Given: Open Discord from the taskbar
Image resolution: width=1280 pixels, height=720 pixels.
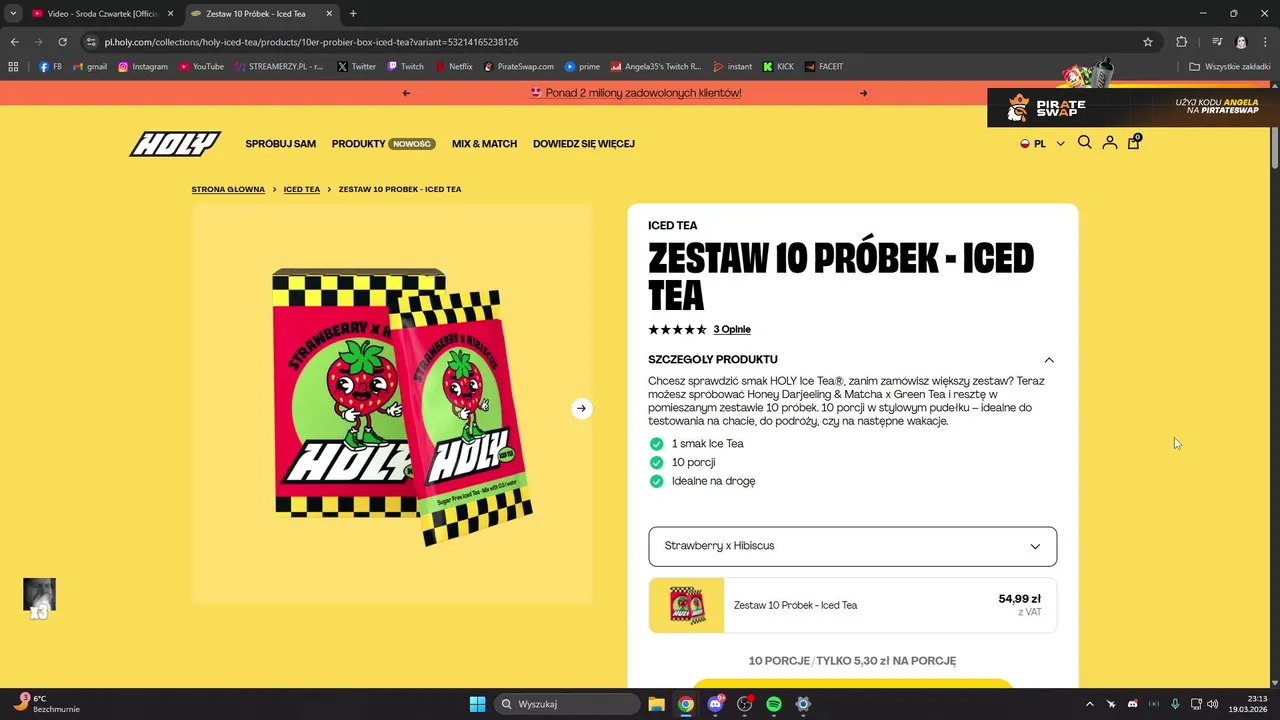Looking at the screenshot, I should click(716, 704).
